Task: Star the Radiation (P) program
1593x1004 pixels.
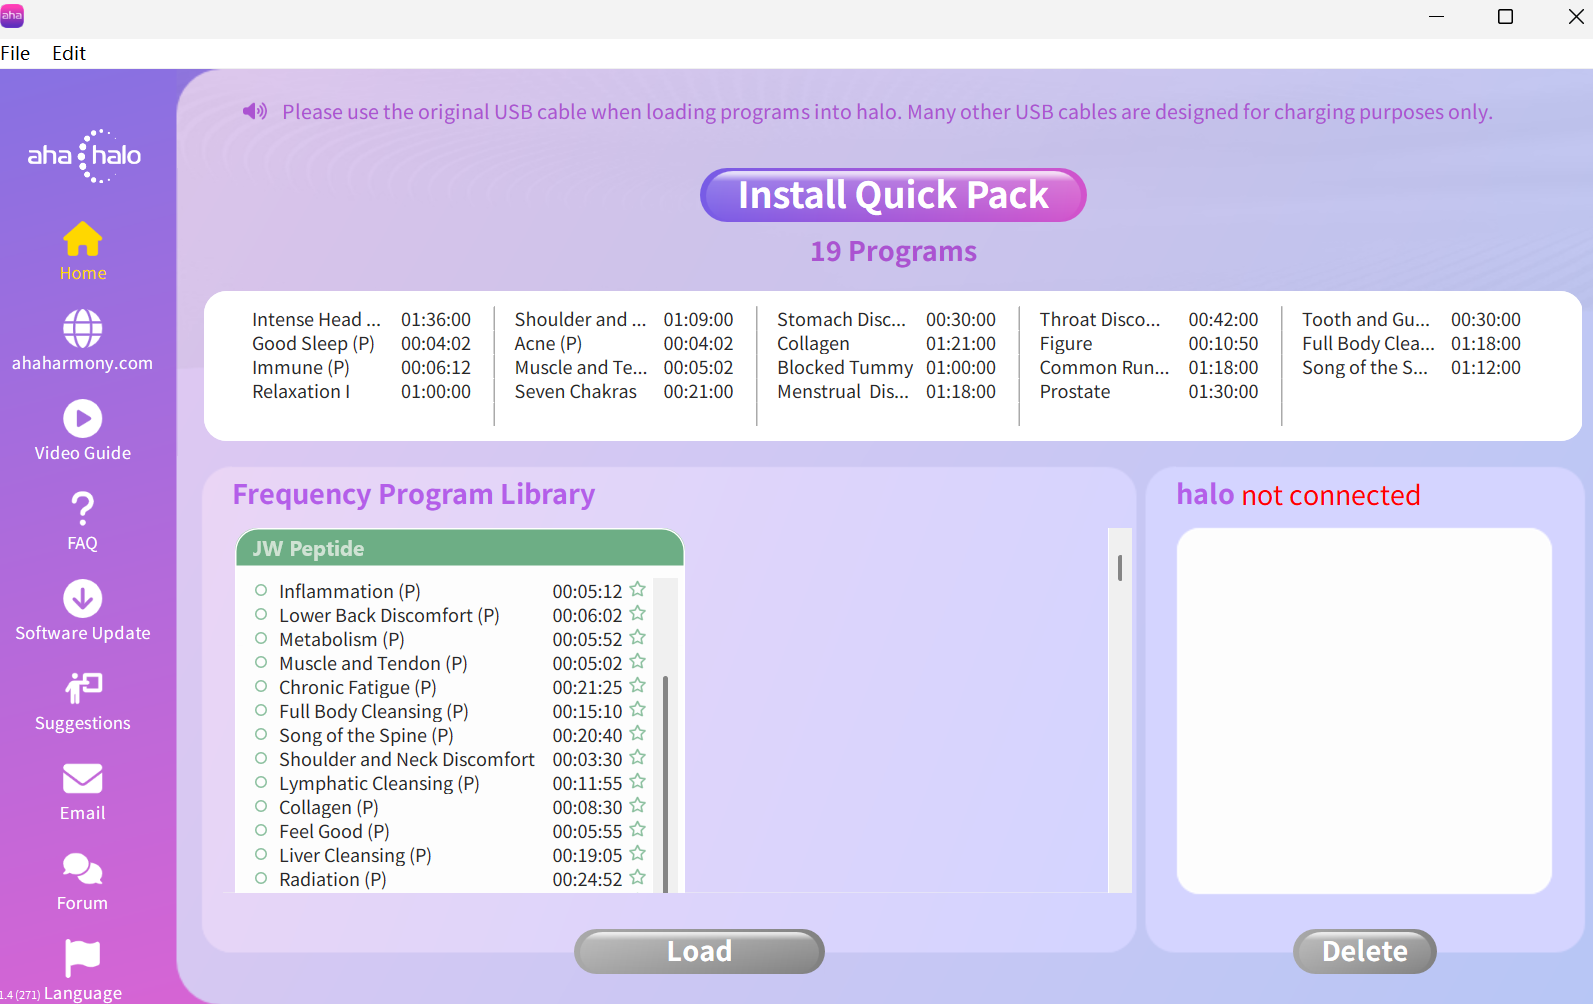Action: pyautogui.click(x=638, y=877)
